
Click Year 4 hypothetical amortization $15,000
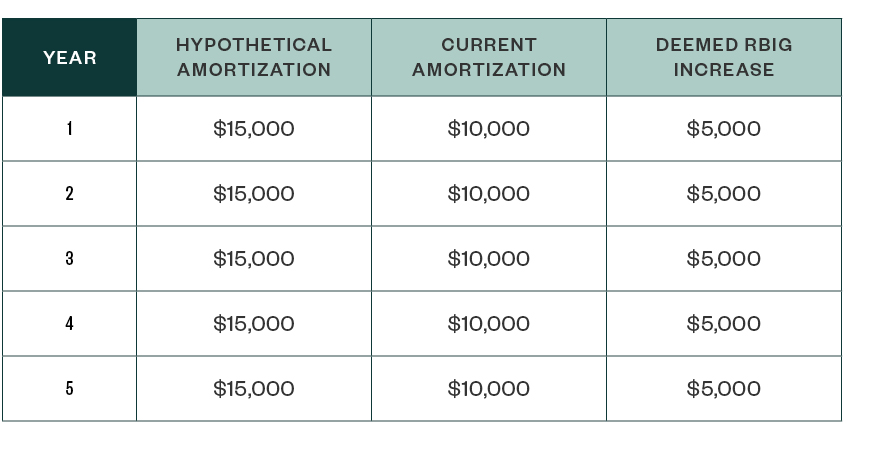pyautogui.click(x=254, y=324)
